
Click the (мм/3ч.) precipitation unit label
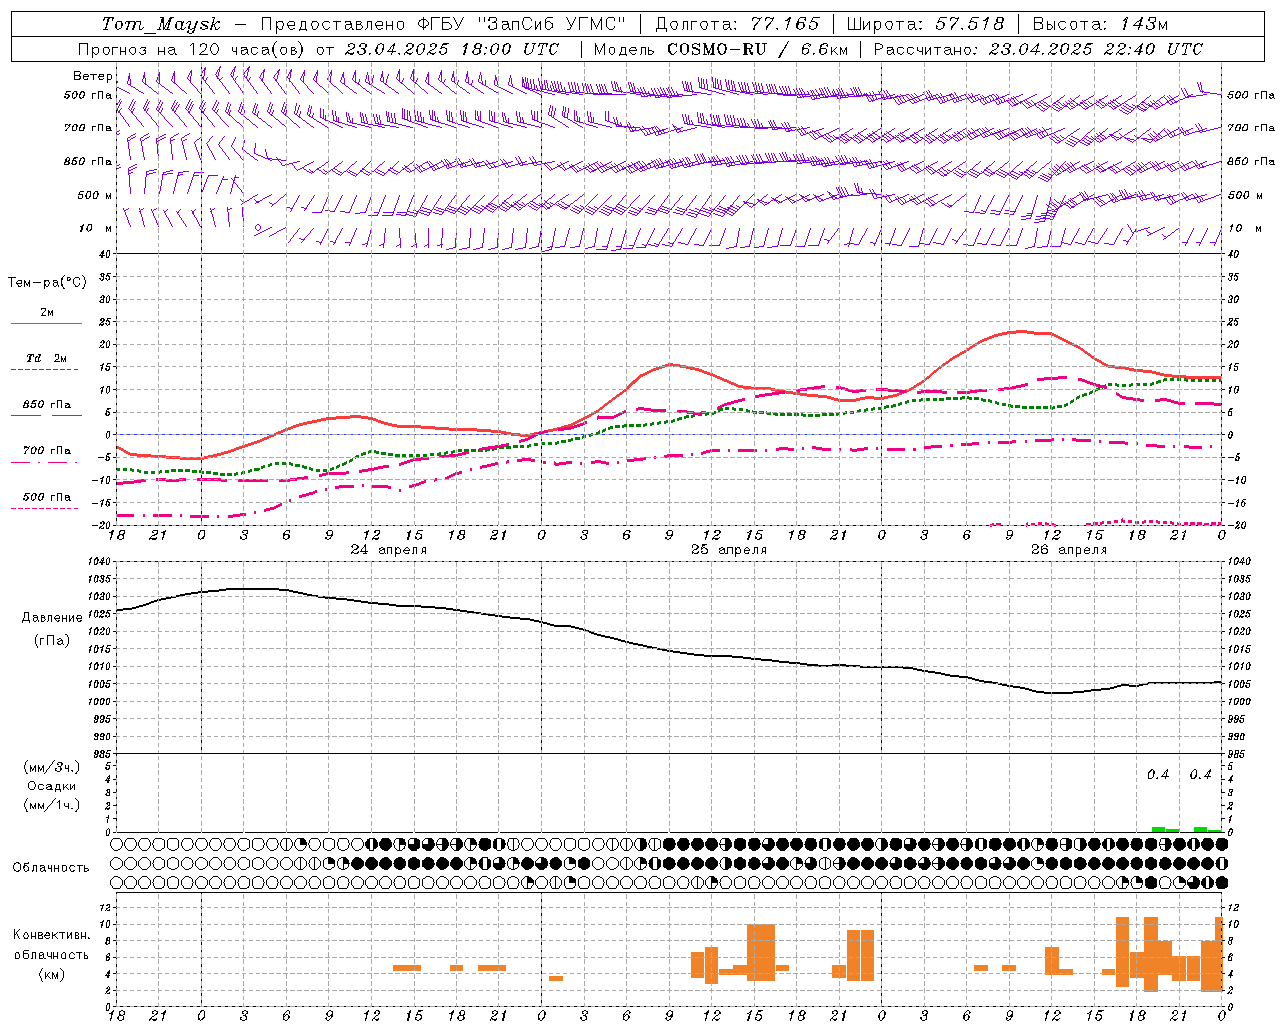[51, 768]
